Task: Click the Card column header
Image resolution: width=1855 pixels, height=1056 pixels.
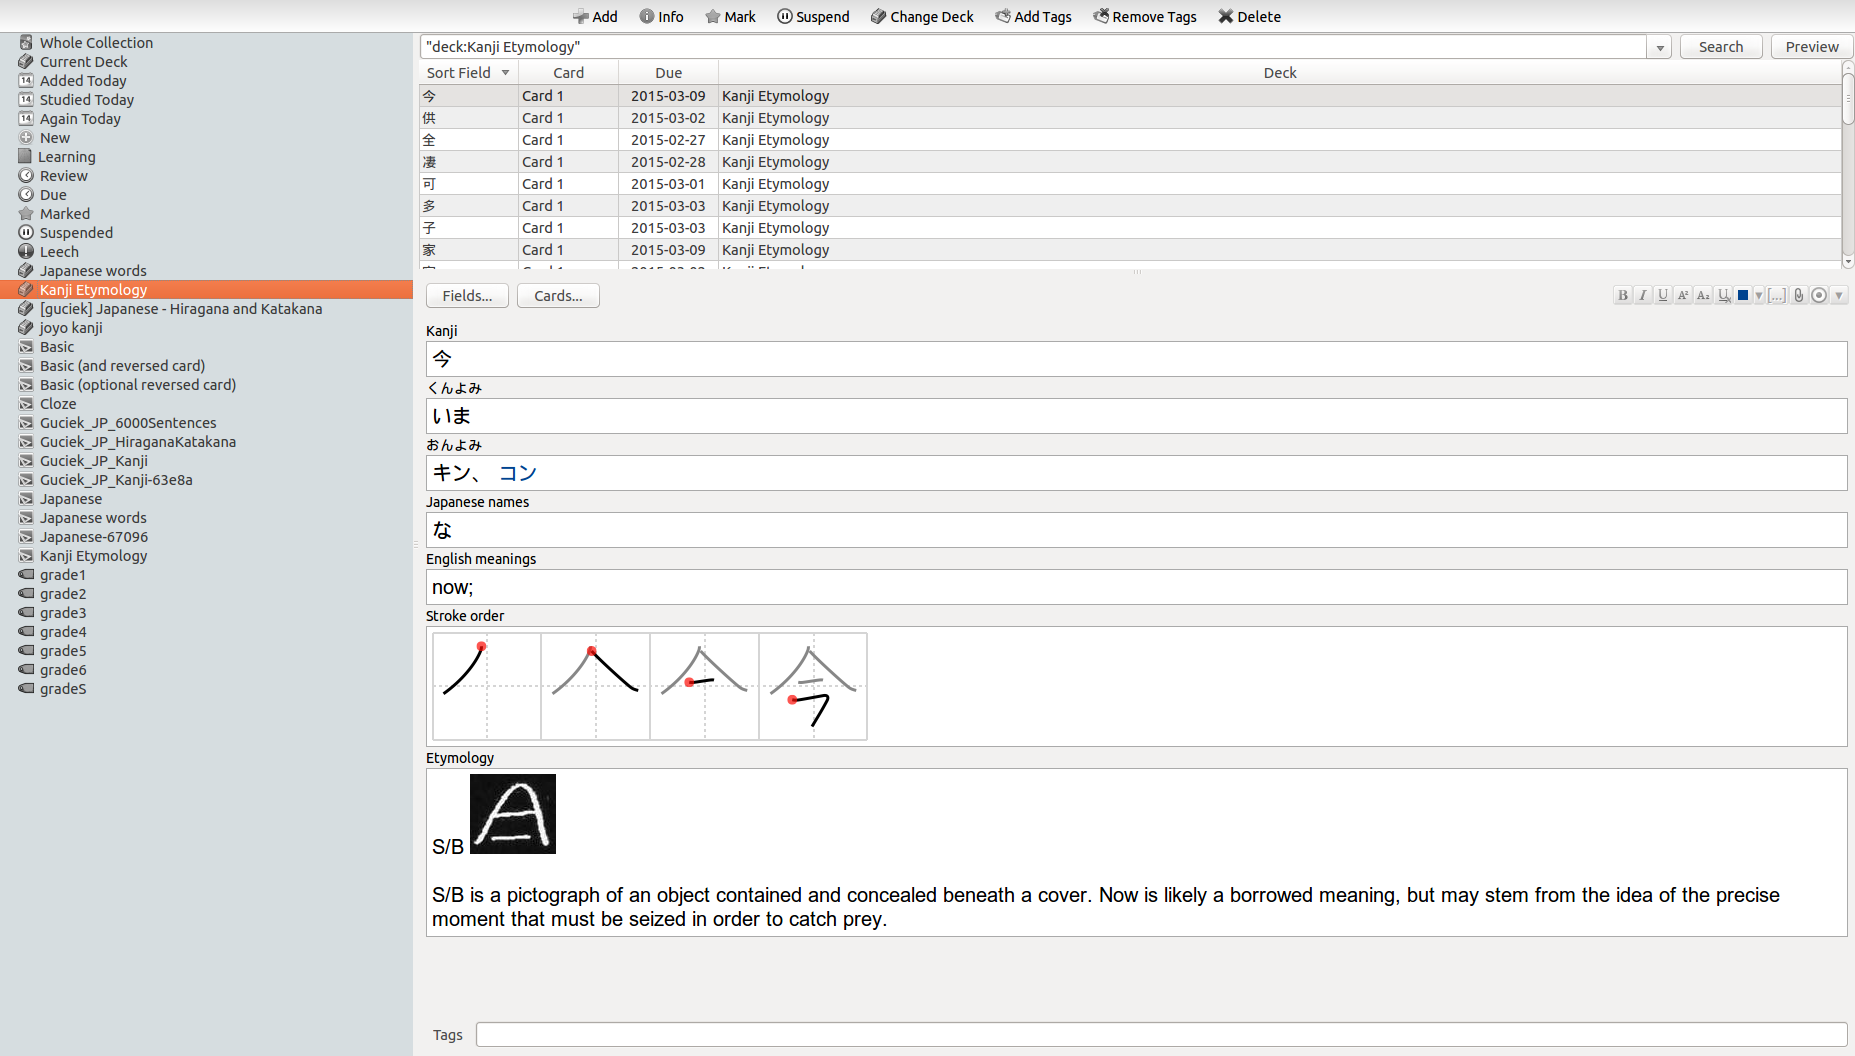Action: (568, 73)
